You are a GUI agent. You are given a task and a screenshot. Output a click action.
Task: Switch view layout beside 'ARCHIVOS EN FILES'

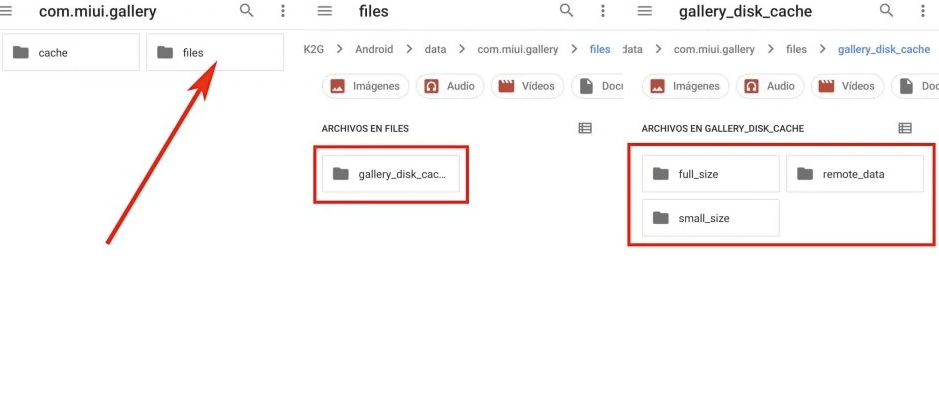[585, 128]
